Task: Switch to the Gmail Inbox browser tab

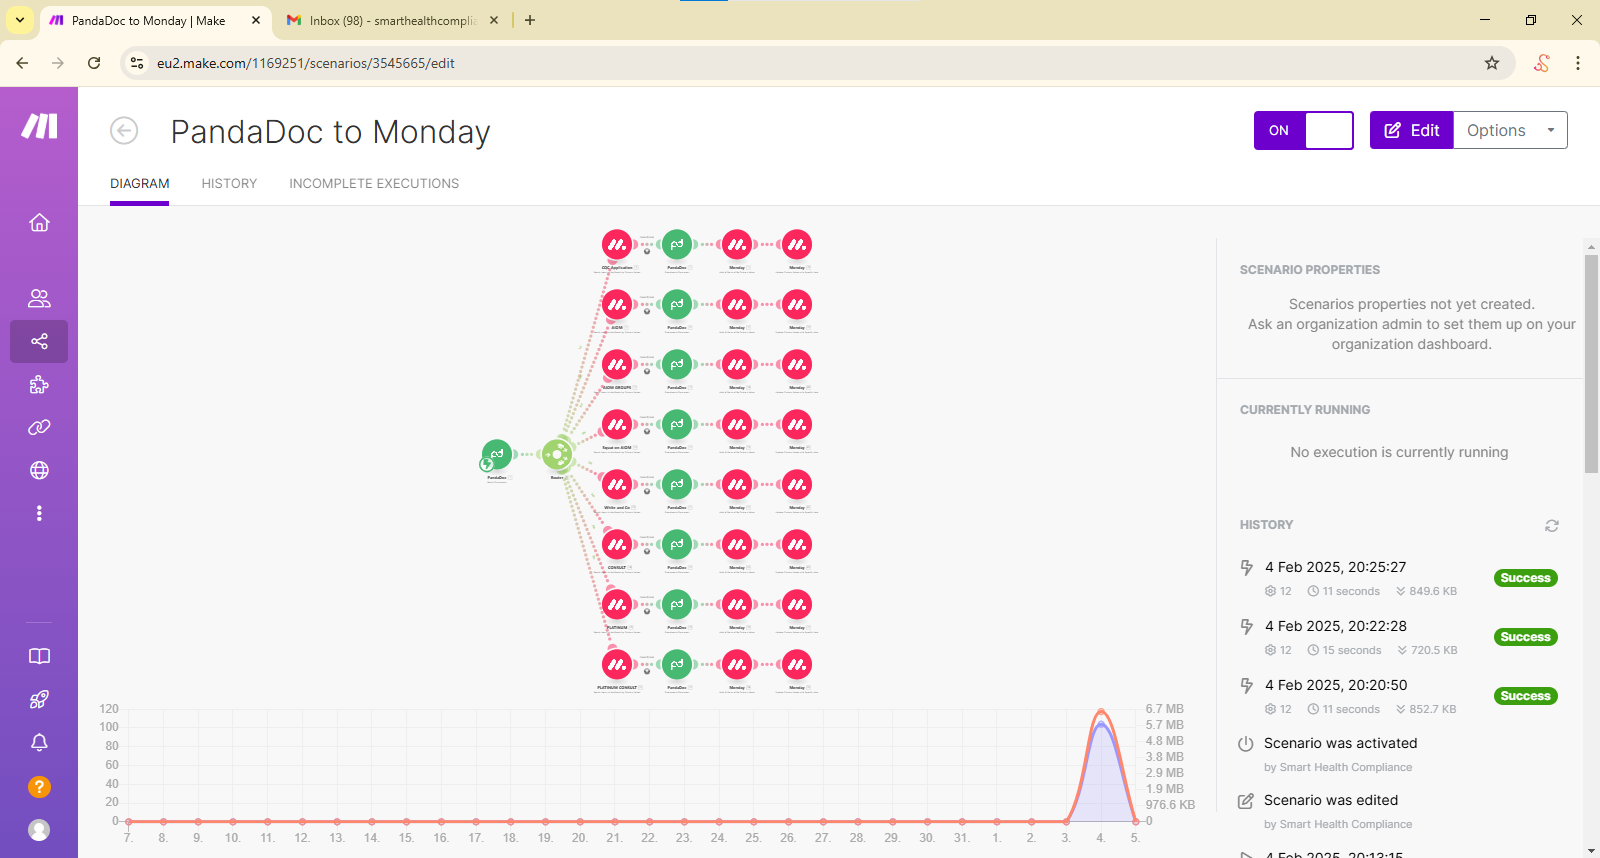Action: click(x=392, y=20)
